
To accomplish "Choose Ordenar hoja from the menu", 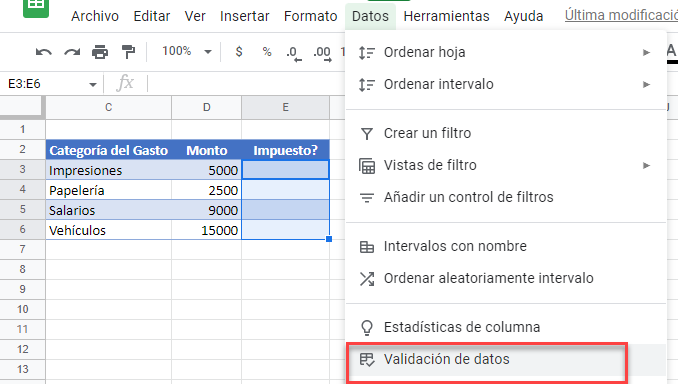I will coord(506,52).
